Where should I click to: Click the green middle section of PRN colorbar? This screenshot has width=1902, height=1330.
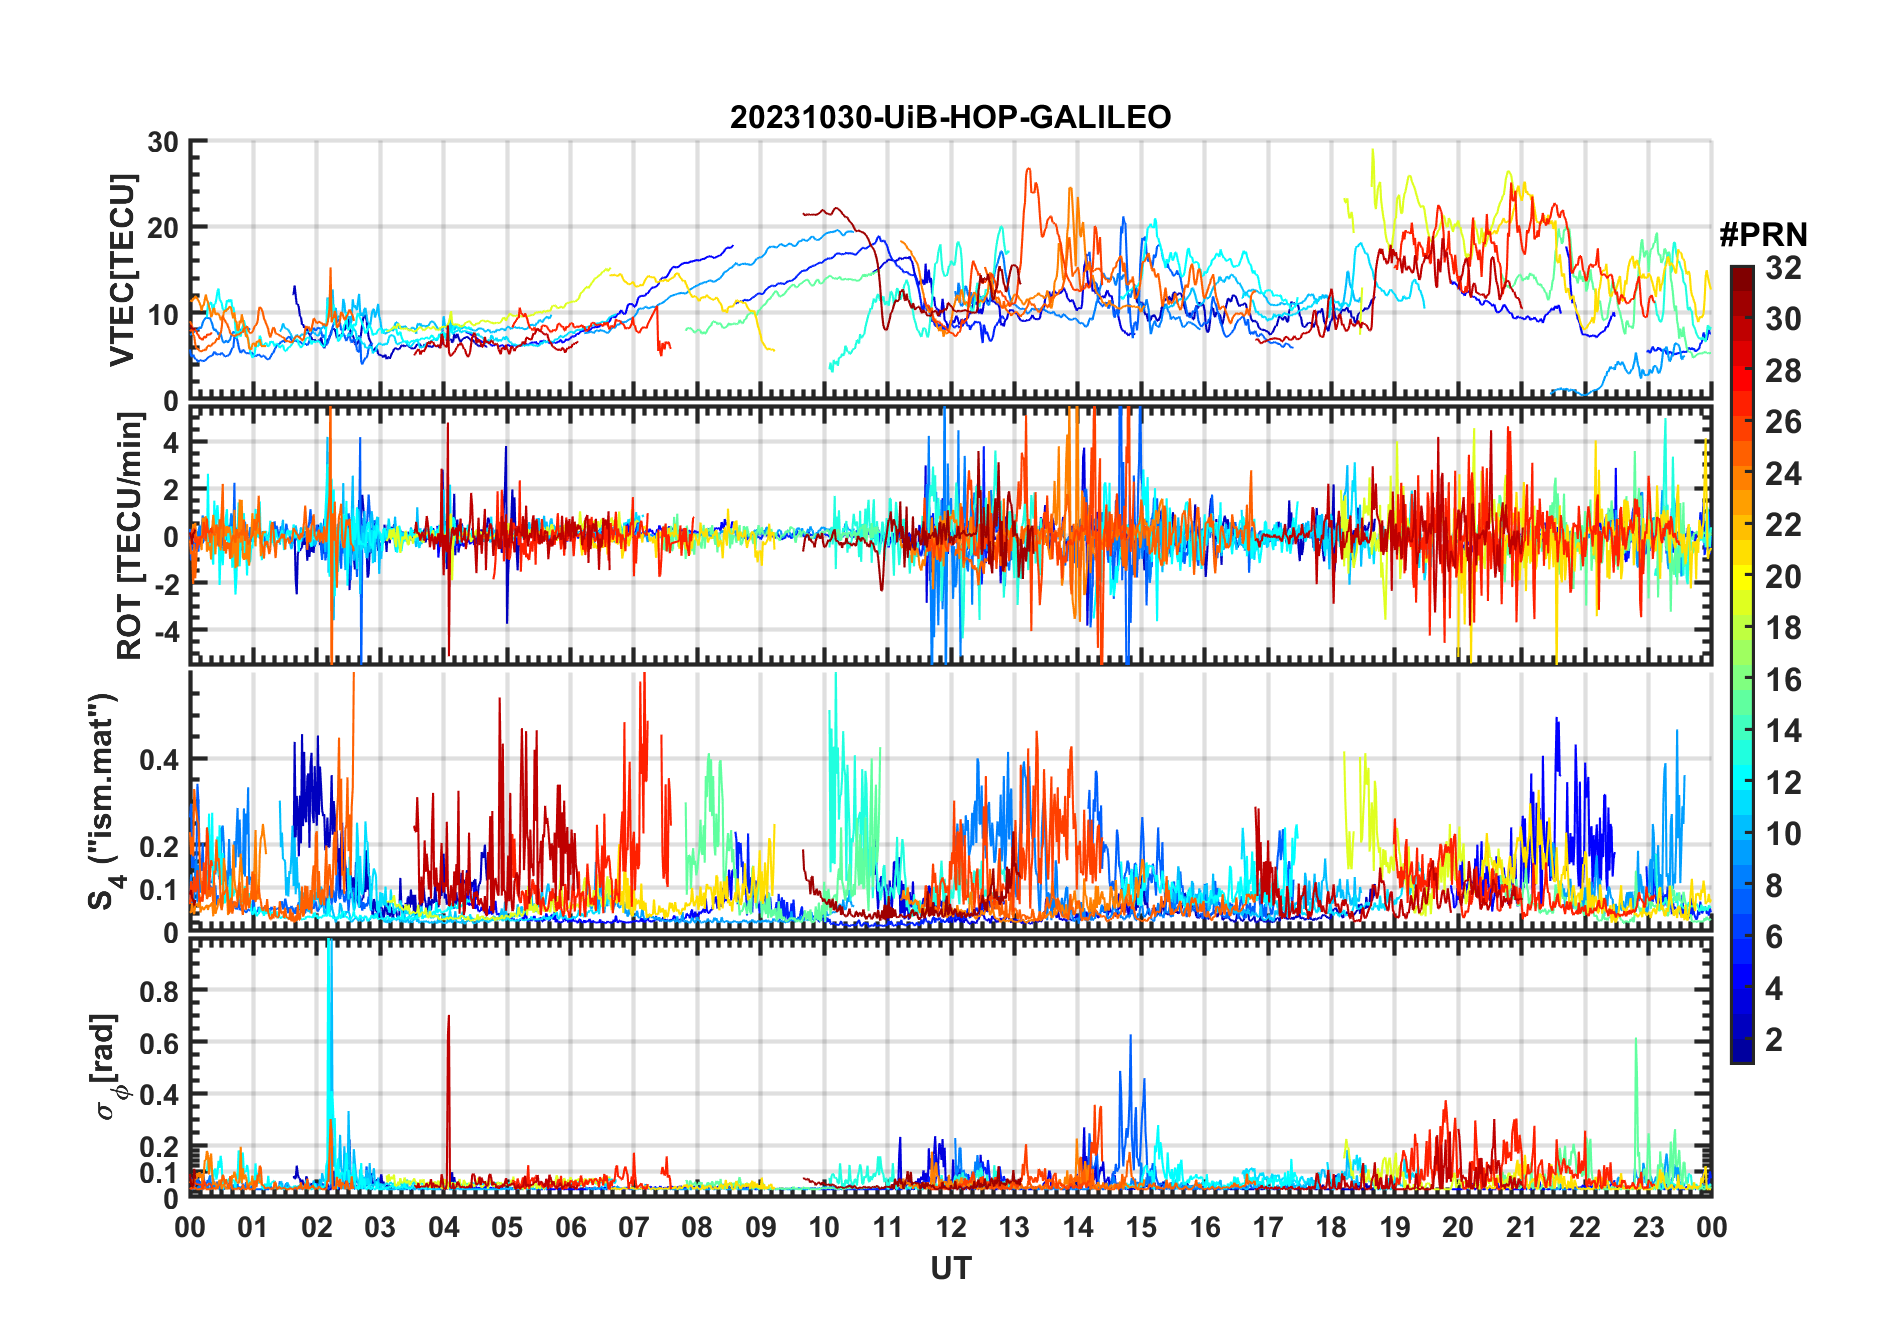coord(1741,680)
